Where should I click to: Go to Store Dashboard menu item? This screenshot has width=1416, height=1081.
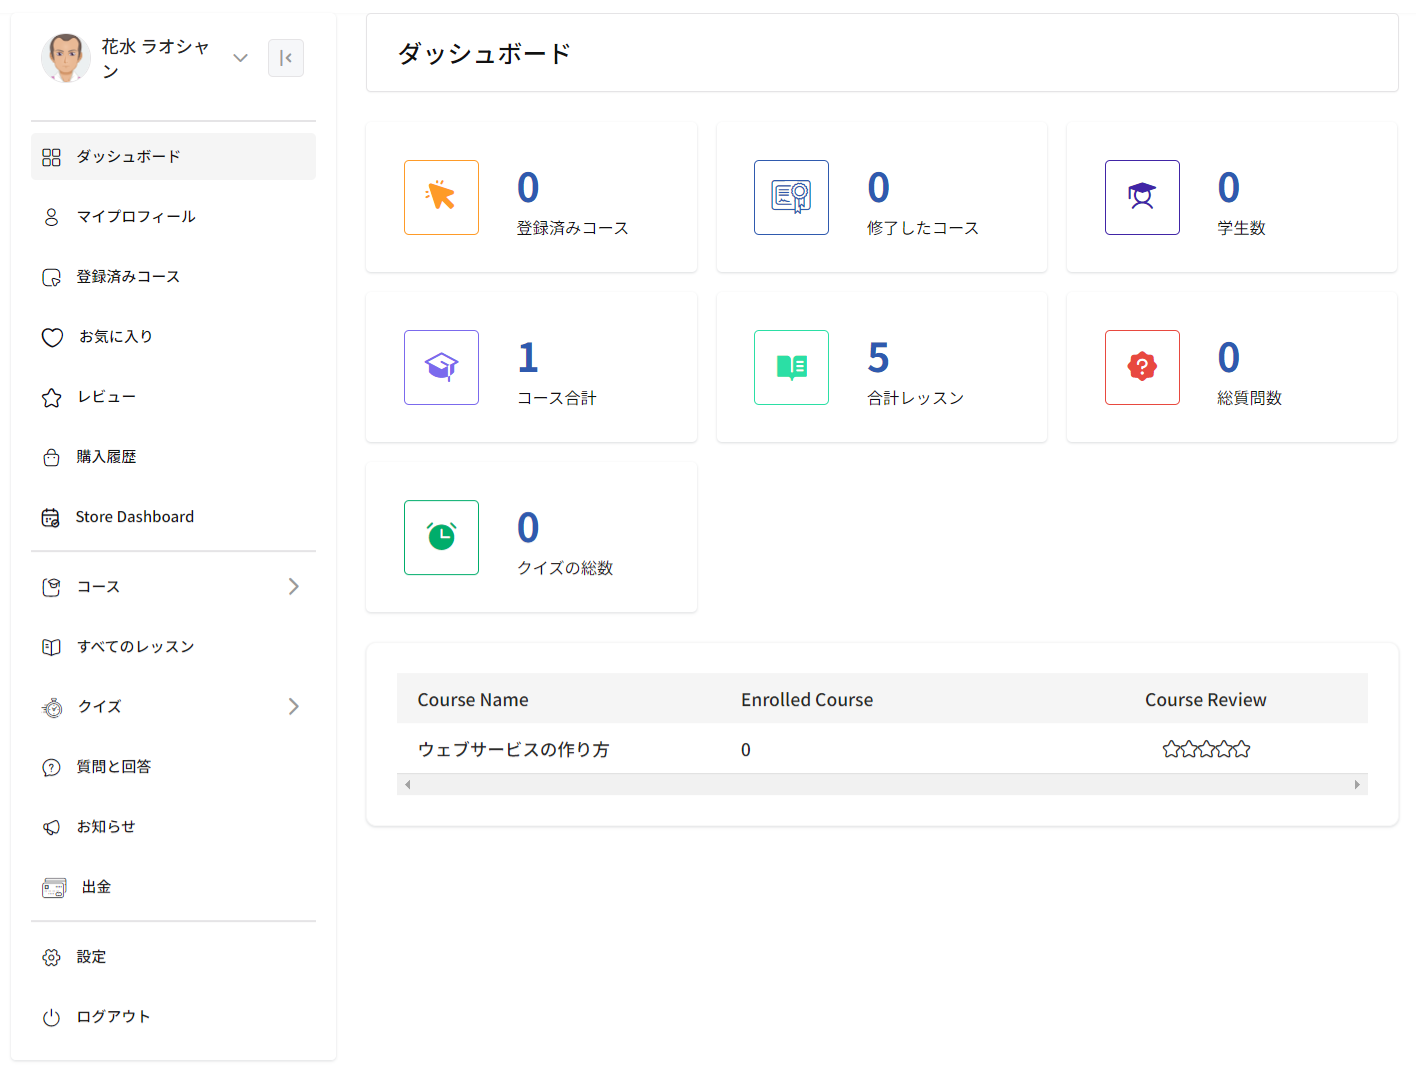(135, 517)
